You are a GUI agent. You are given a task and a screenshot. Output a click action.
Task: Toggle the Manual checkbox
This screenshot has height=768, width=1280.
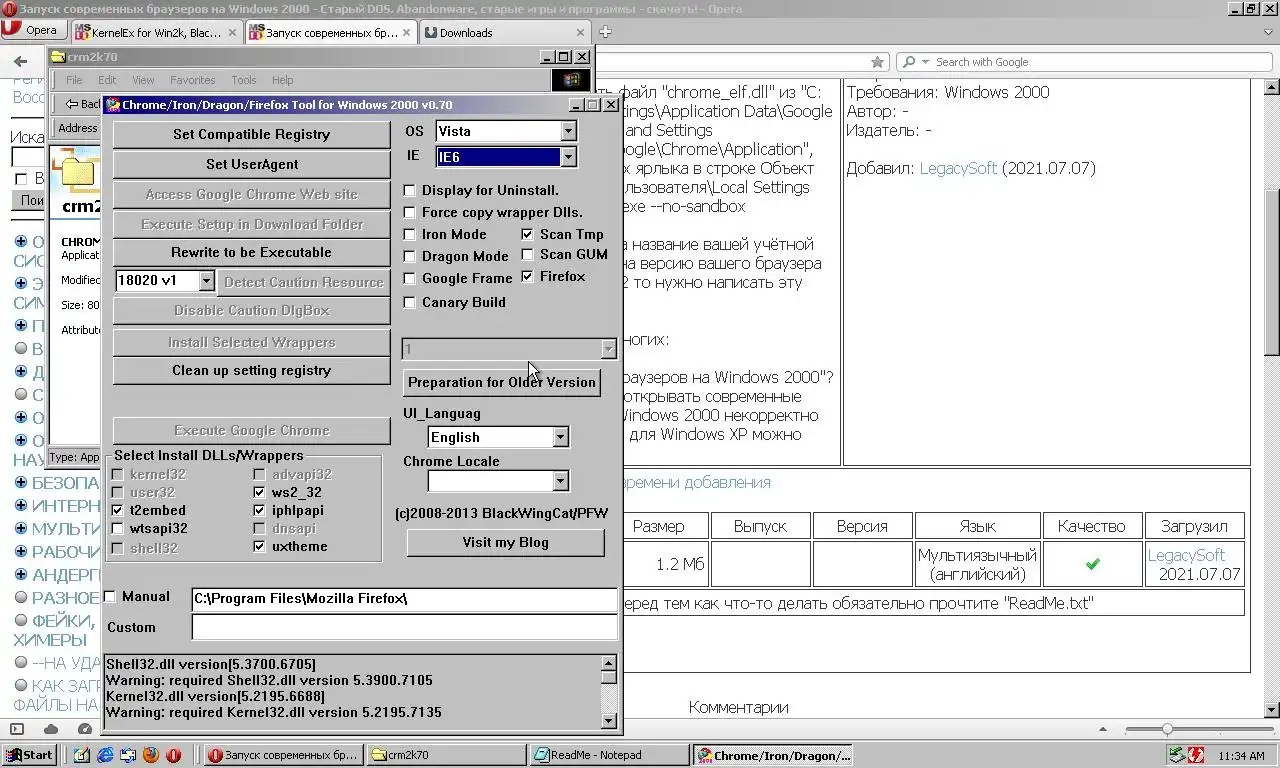click(110, 596)
